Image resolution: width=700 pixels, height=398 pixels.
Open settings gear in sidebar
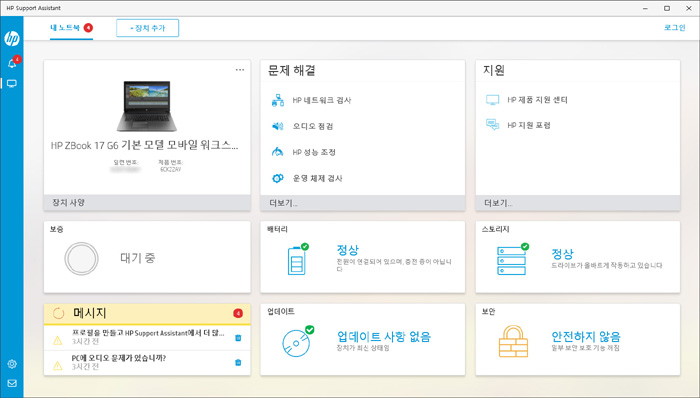click(x=12, y=364)
